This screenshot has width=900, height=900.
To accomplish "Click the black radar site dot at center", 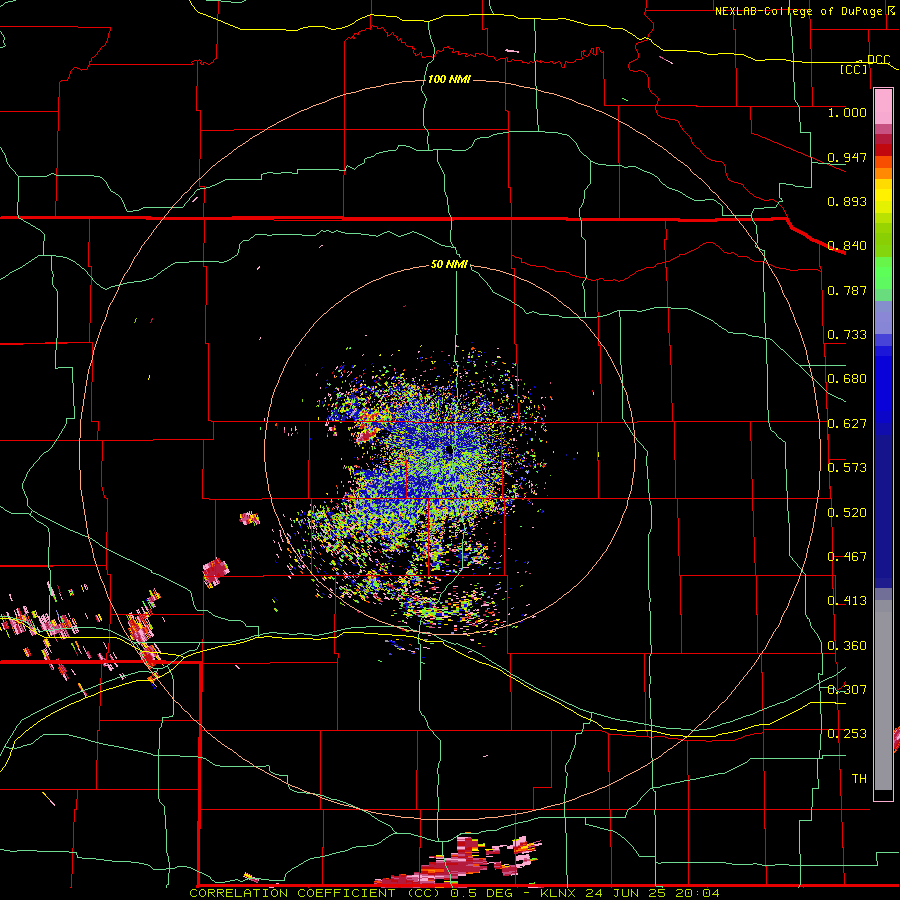I will (x=449, y=451).
